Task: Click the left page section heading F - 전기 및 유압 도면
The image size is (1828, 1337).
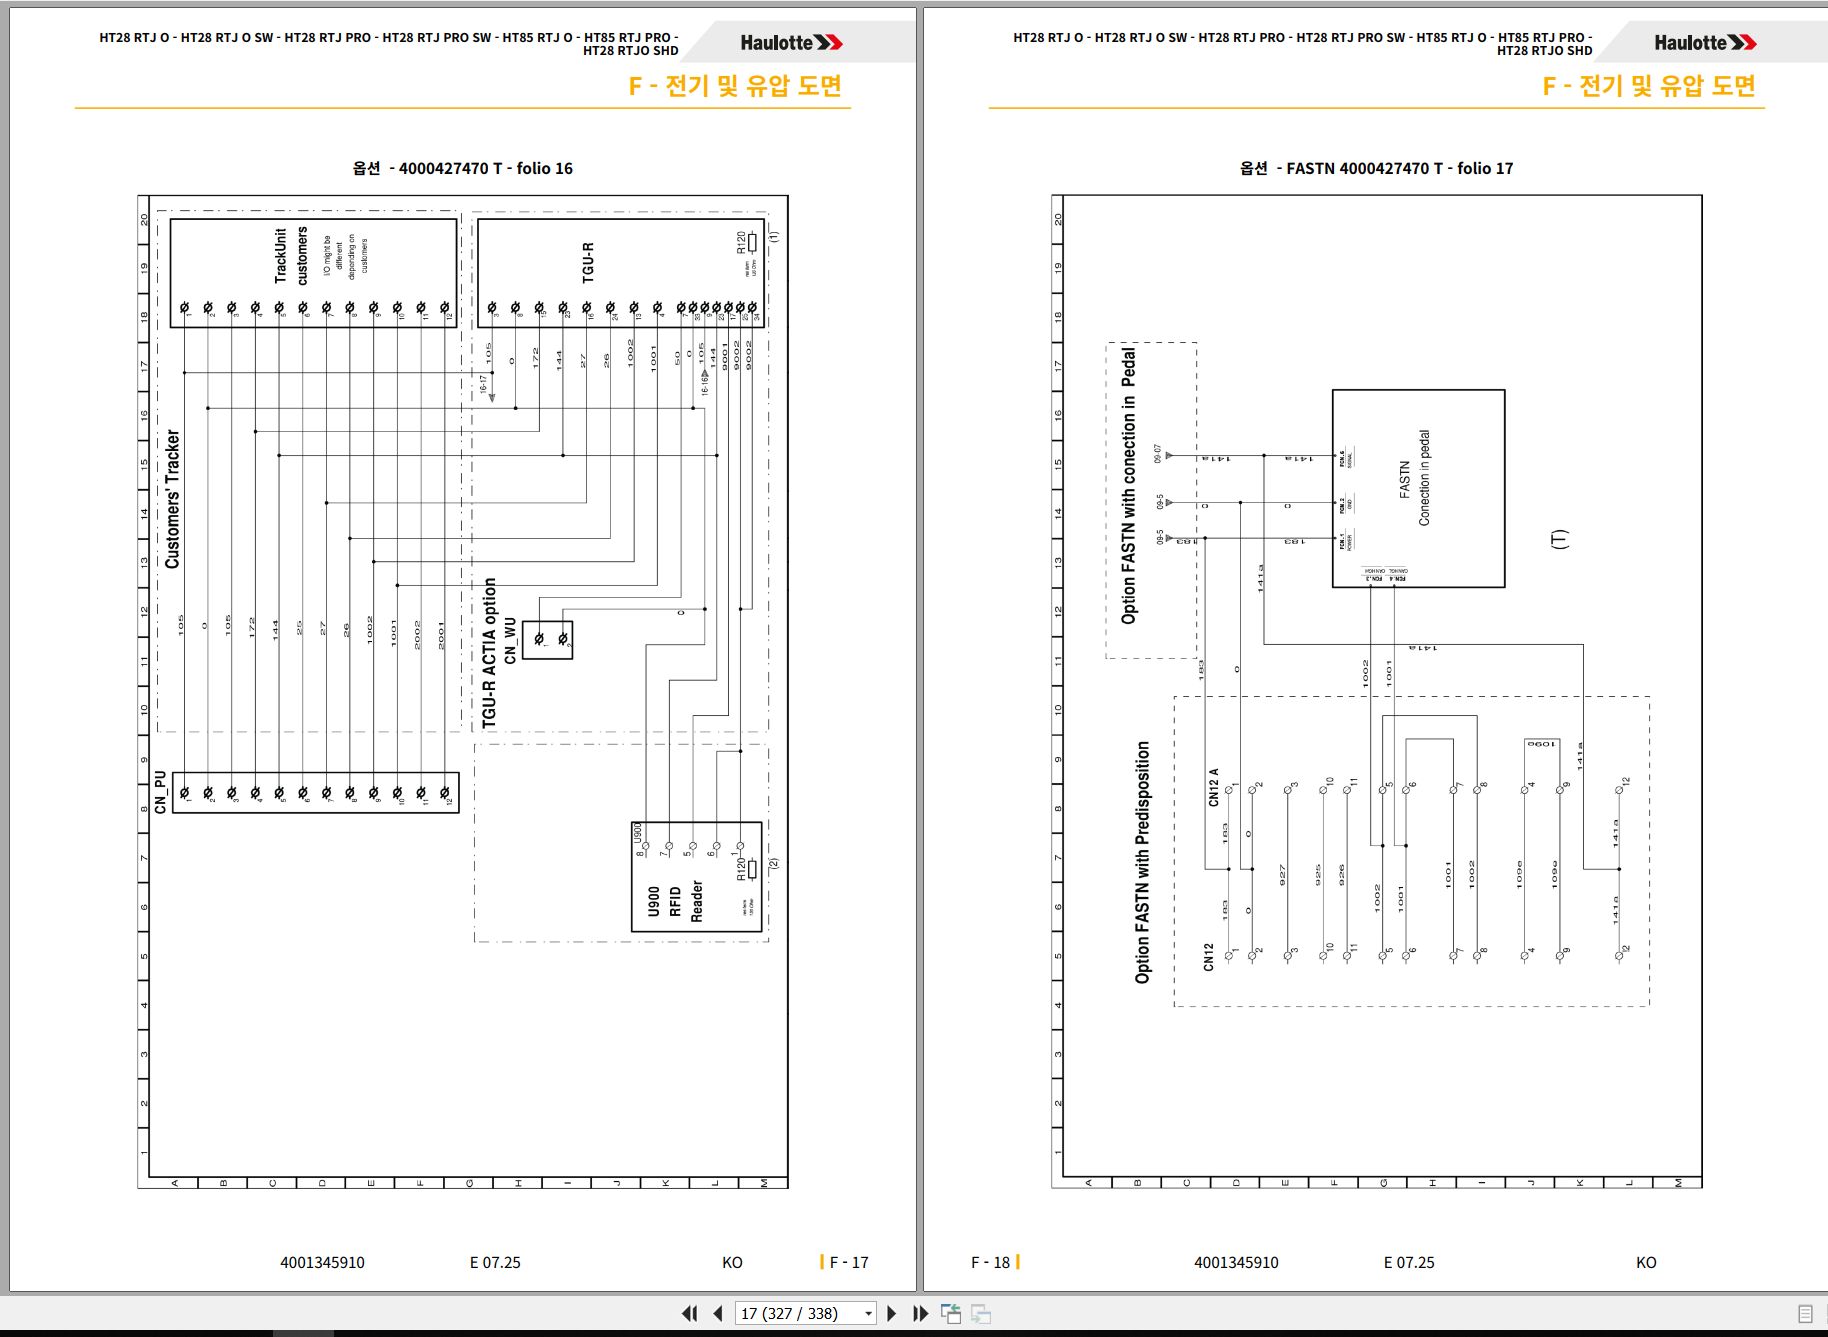Action: click(735, 86)
